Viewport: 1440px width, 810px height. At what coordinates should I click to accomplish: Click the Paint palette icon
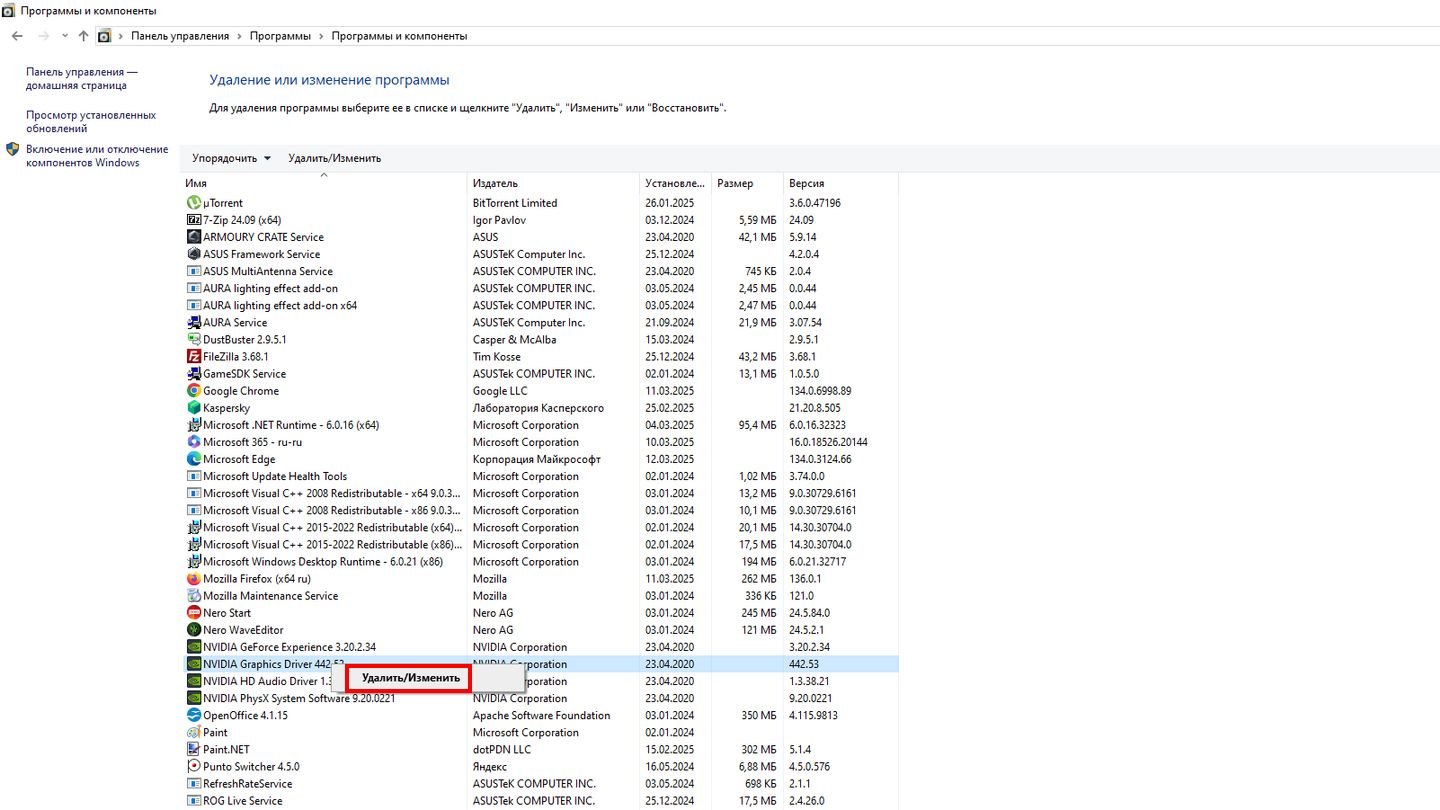(x=194, y=732)
